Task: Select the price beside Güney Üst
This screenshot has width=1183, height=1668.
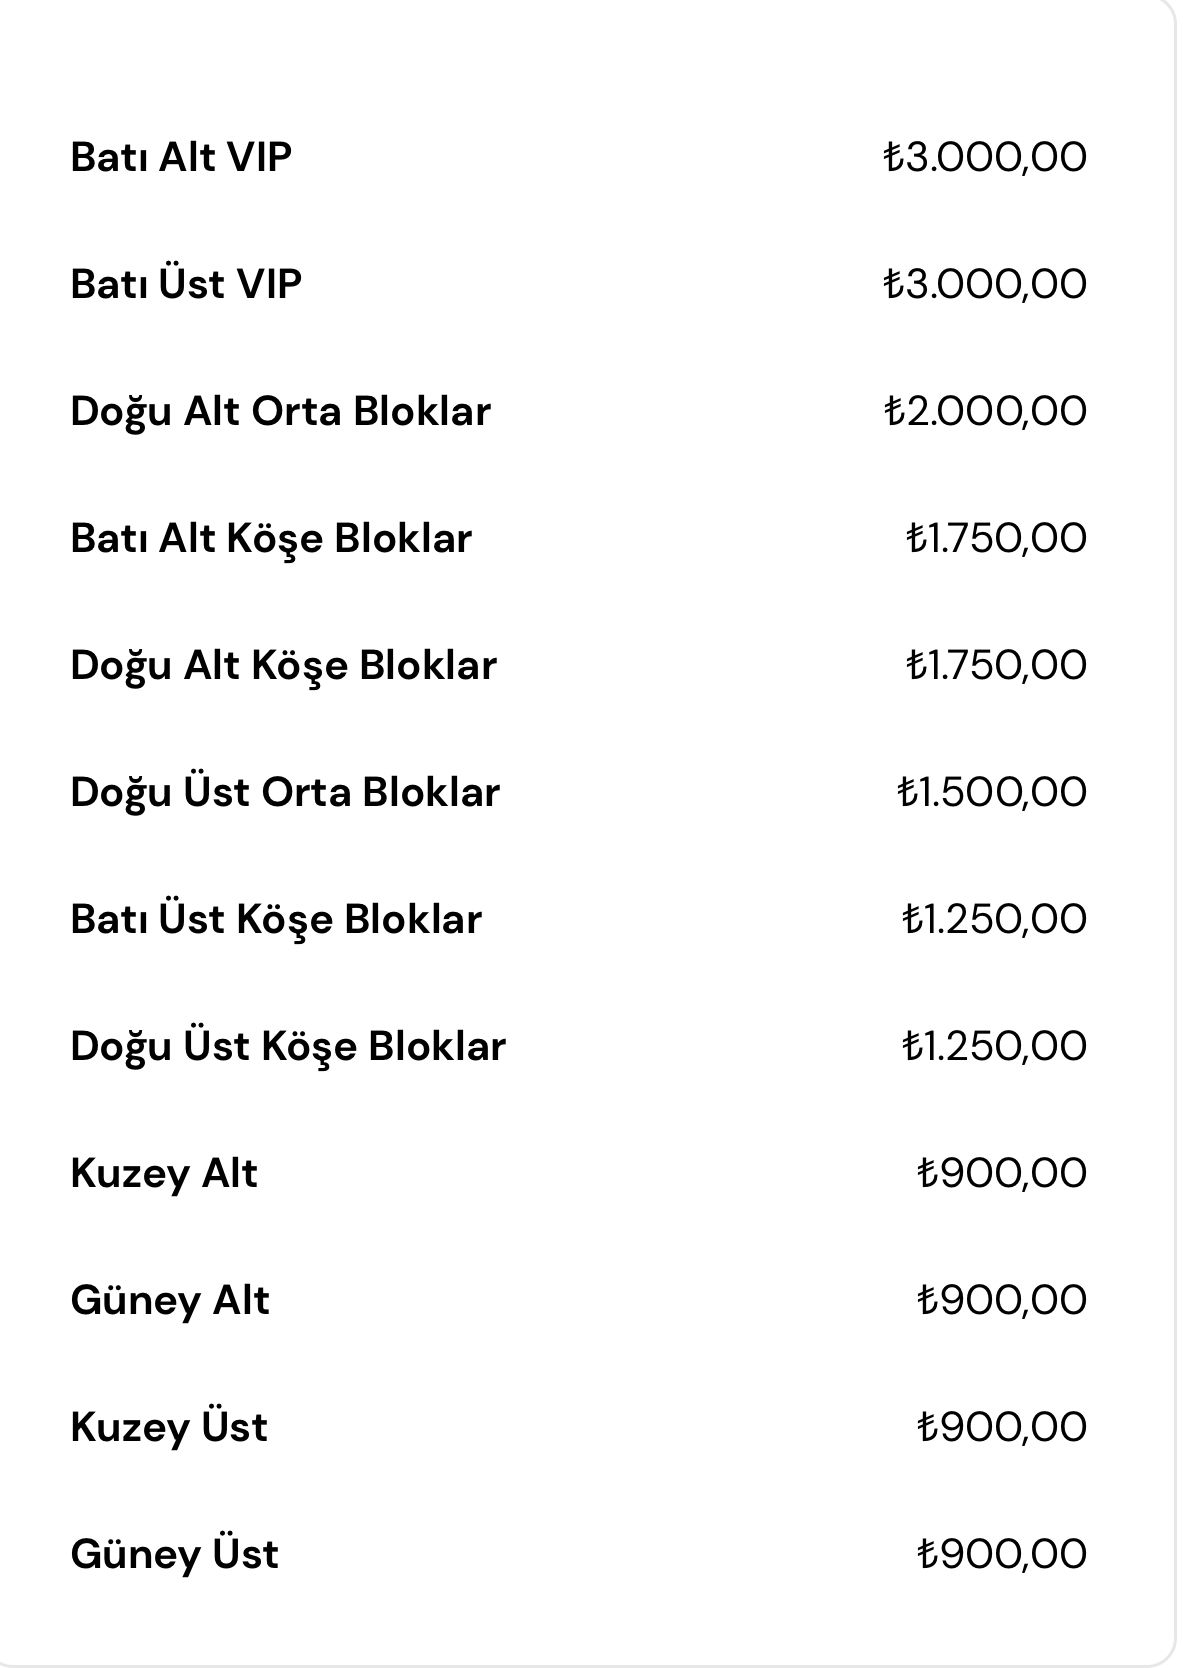Action: [1001, 1555]
